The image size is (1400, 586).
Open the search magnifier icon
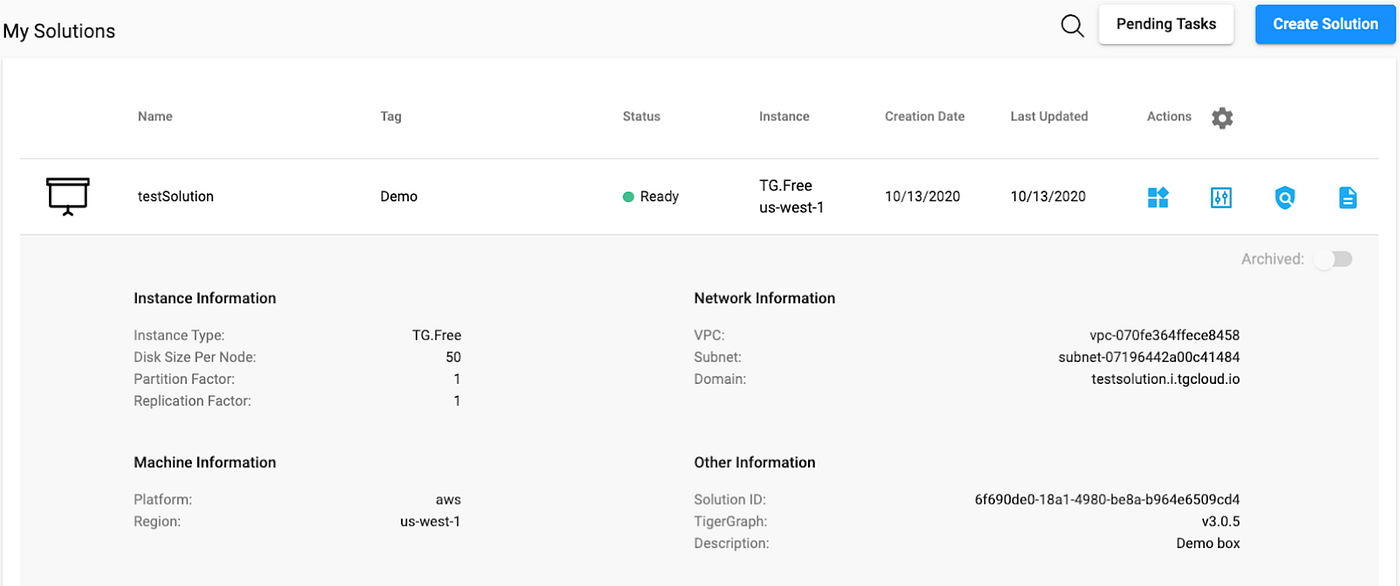click(x=1072, y=26)
